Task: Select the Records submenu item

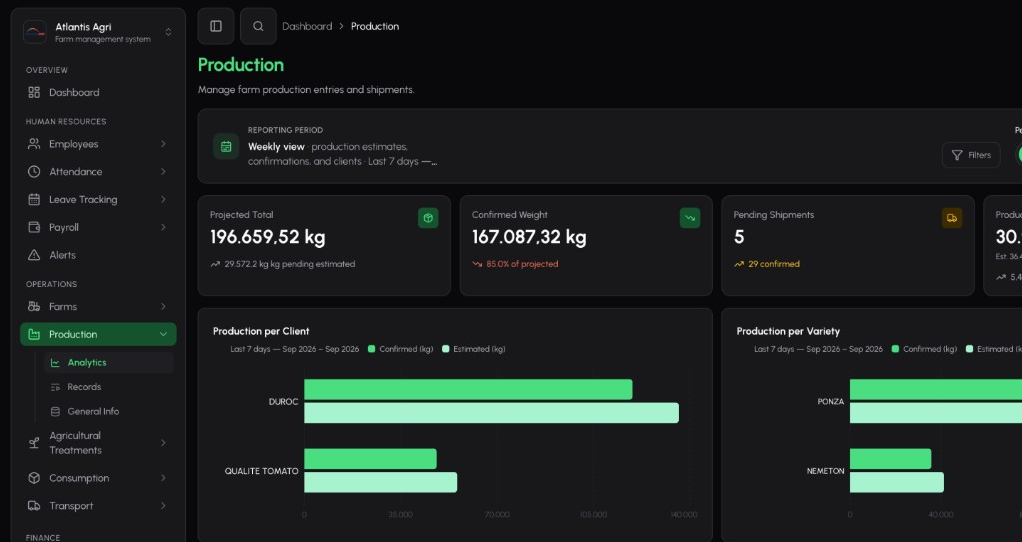Action: (x=109, y=387)
